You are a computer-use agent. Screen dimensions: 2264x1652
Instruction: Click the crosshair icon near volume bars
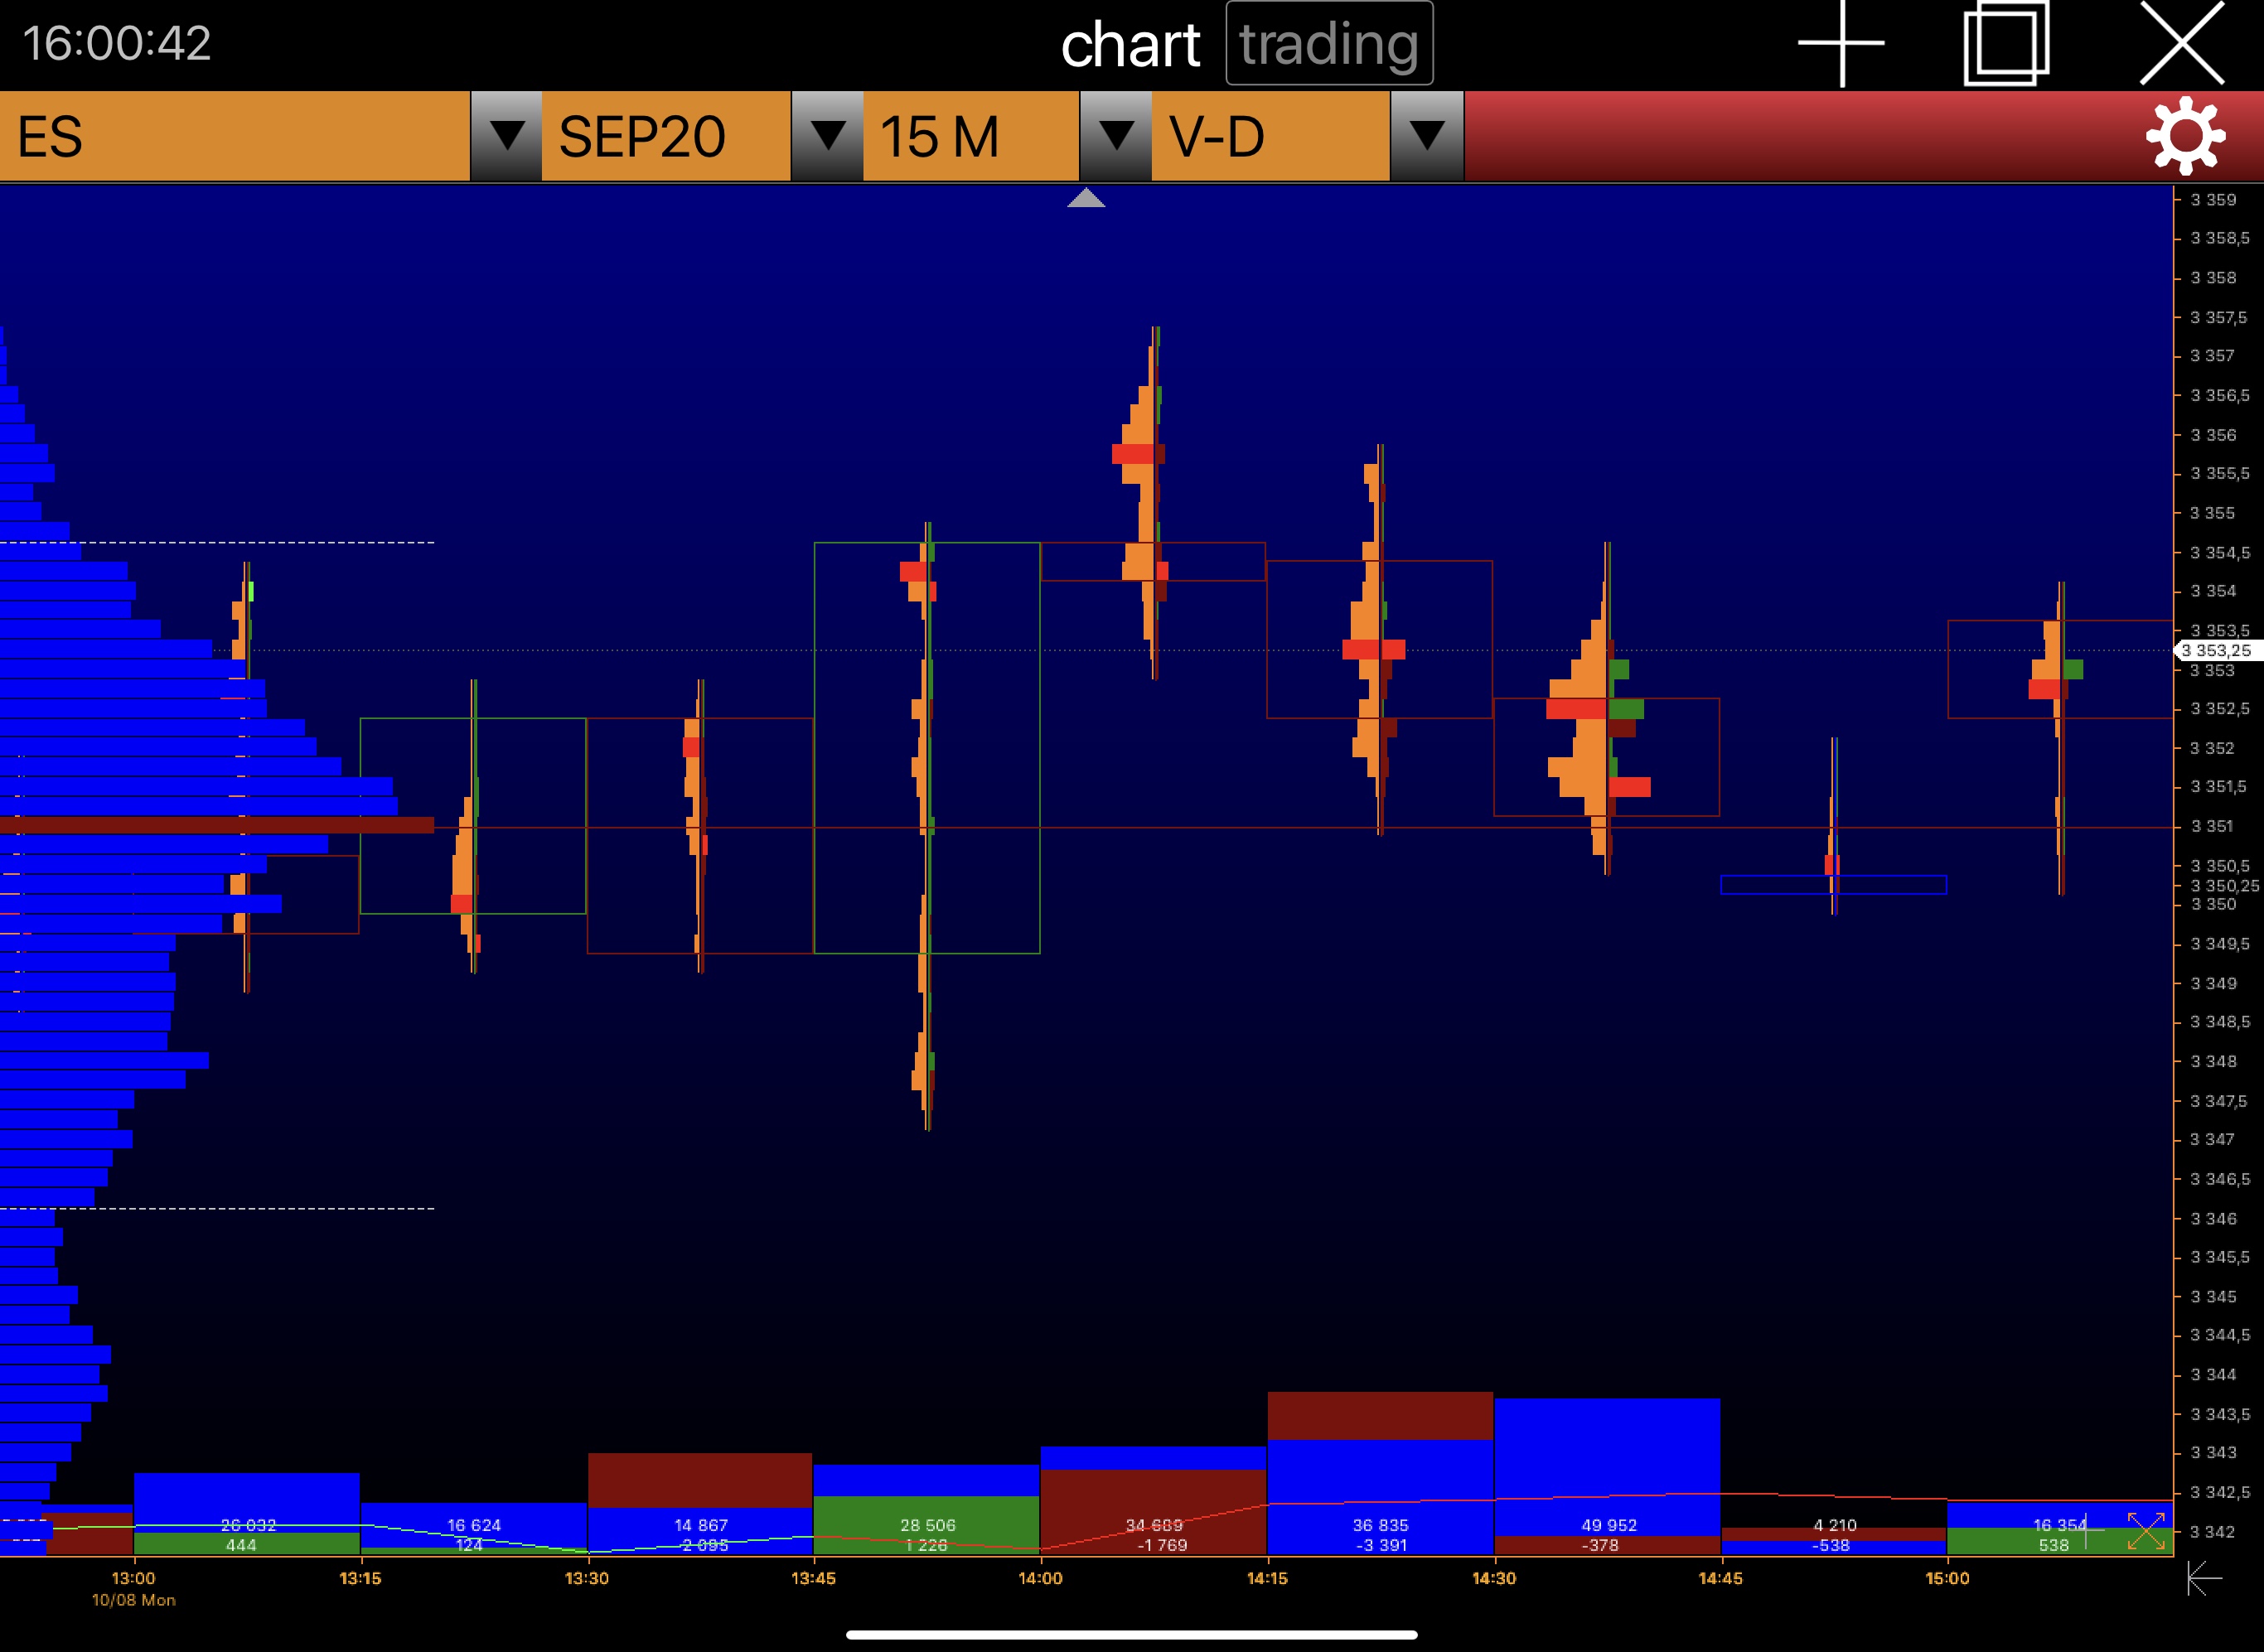coord(2086,1530)
